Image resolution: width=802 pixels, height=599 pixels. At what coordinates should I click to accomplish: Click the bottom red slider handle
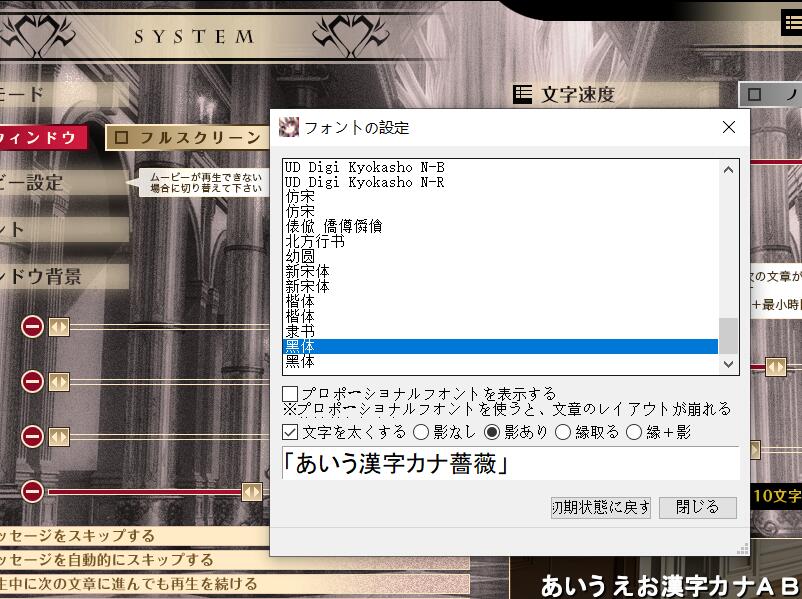tap(252, 490)
